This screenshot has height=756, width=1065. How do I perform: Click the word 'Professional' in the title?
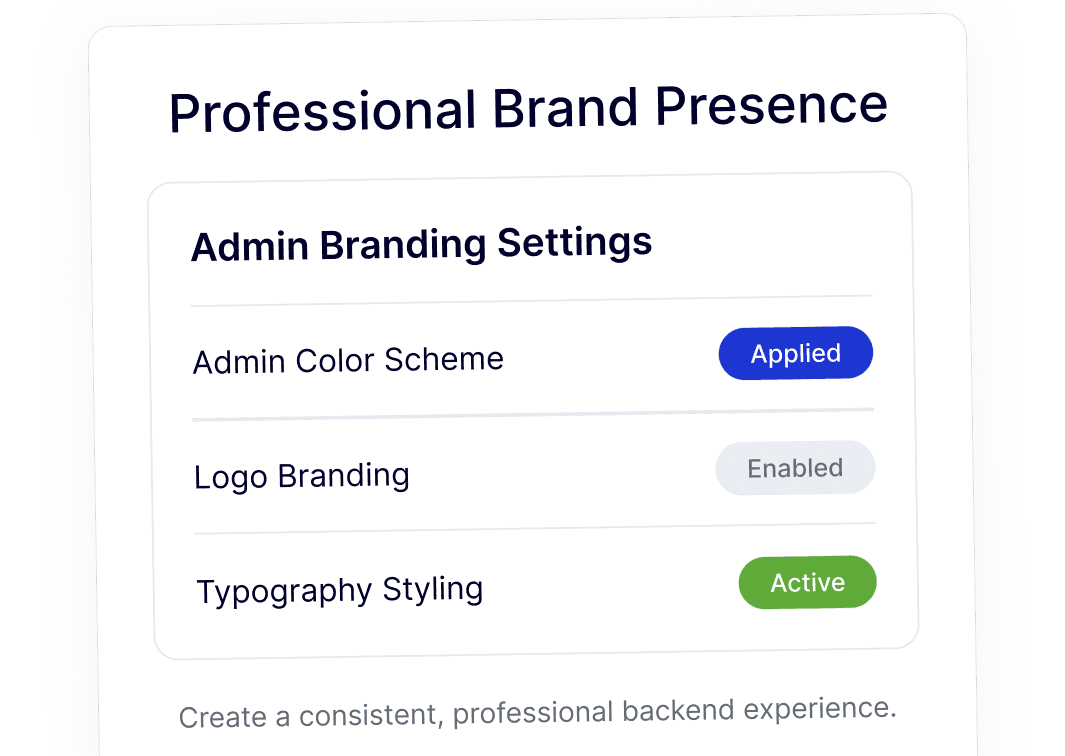(322, 112)
